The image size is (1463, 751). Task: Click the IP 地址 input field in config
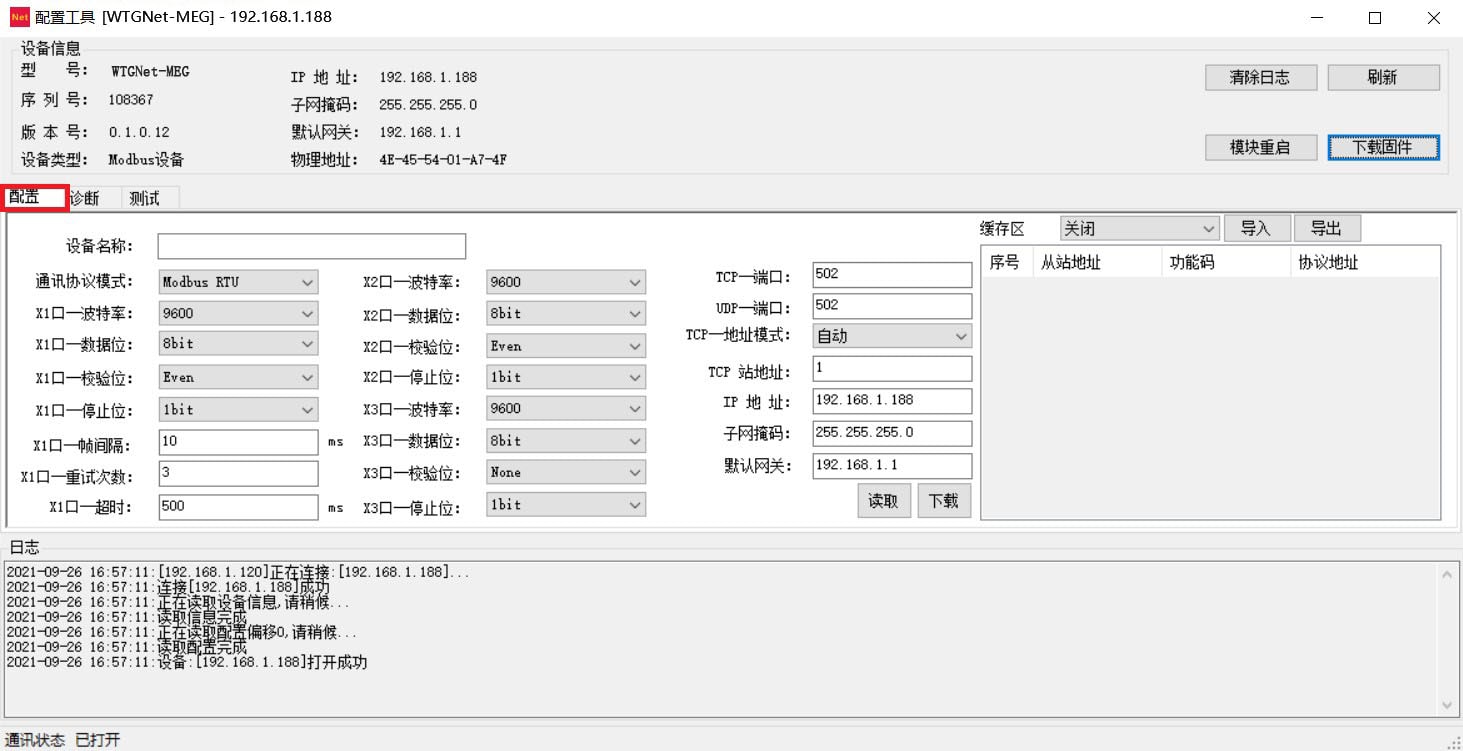[892, 400]
